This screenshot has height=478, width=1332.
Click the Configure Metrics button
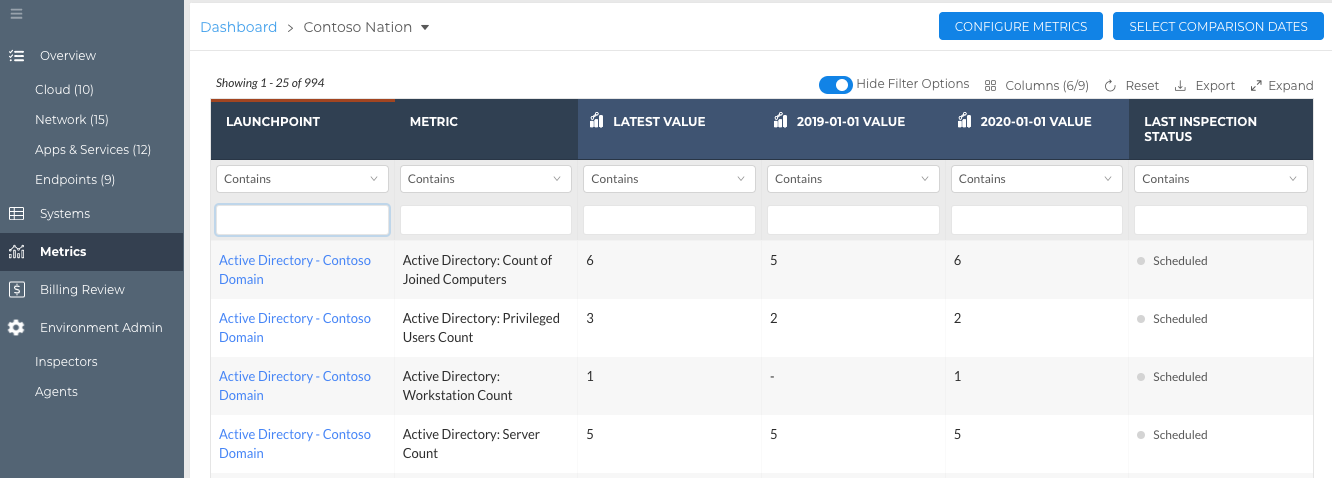point(1020,27)
